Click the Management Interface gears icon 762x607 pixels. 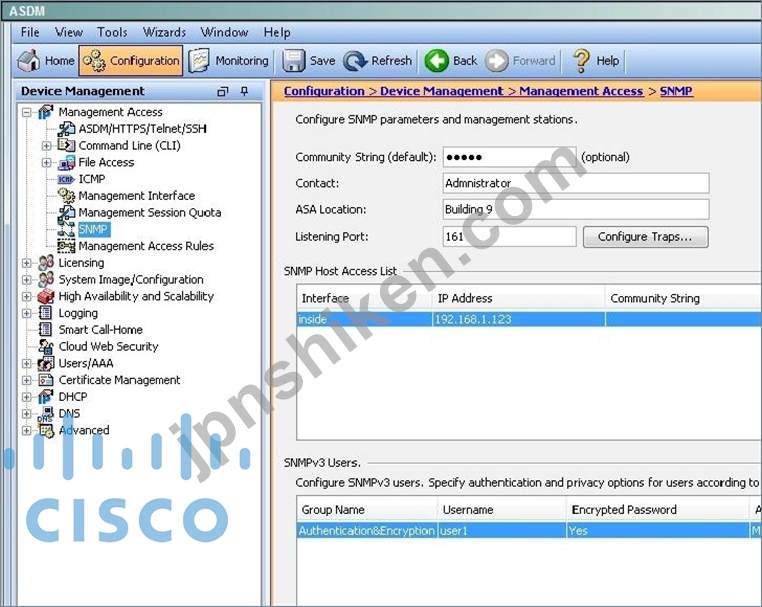click(x=67, y=195)
